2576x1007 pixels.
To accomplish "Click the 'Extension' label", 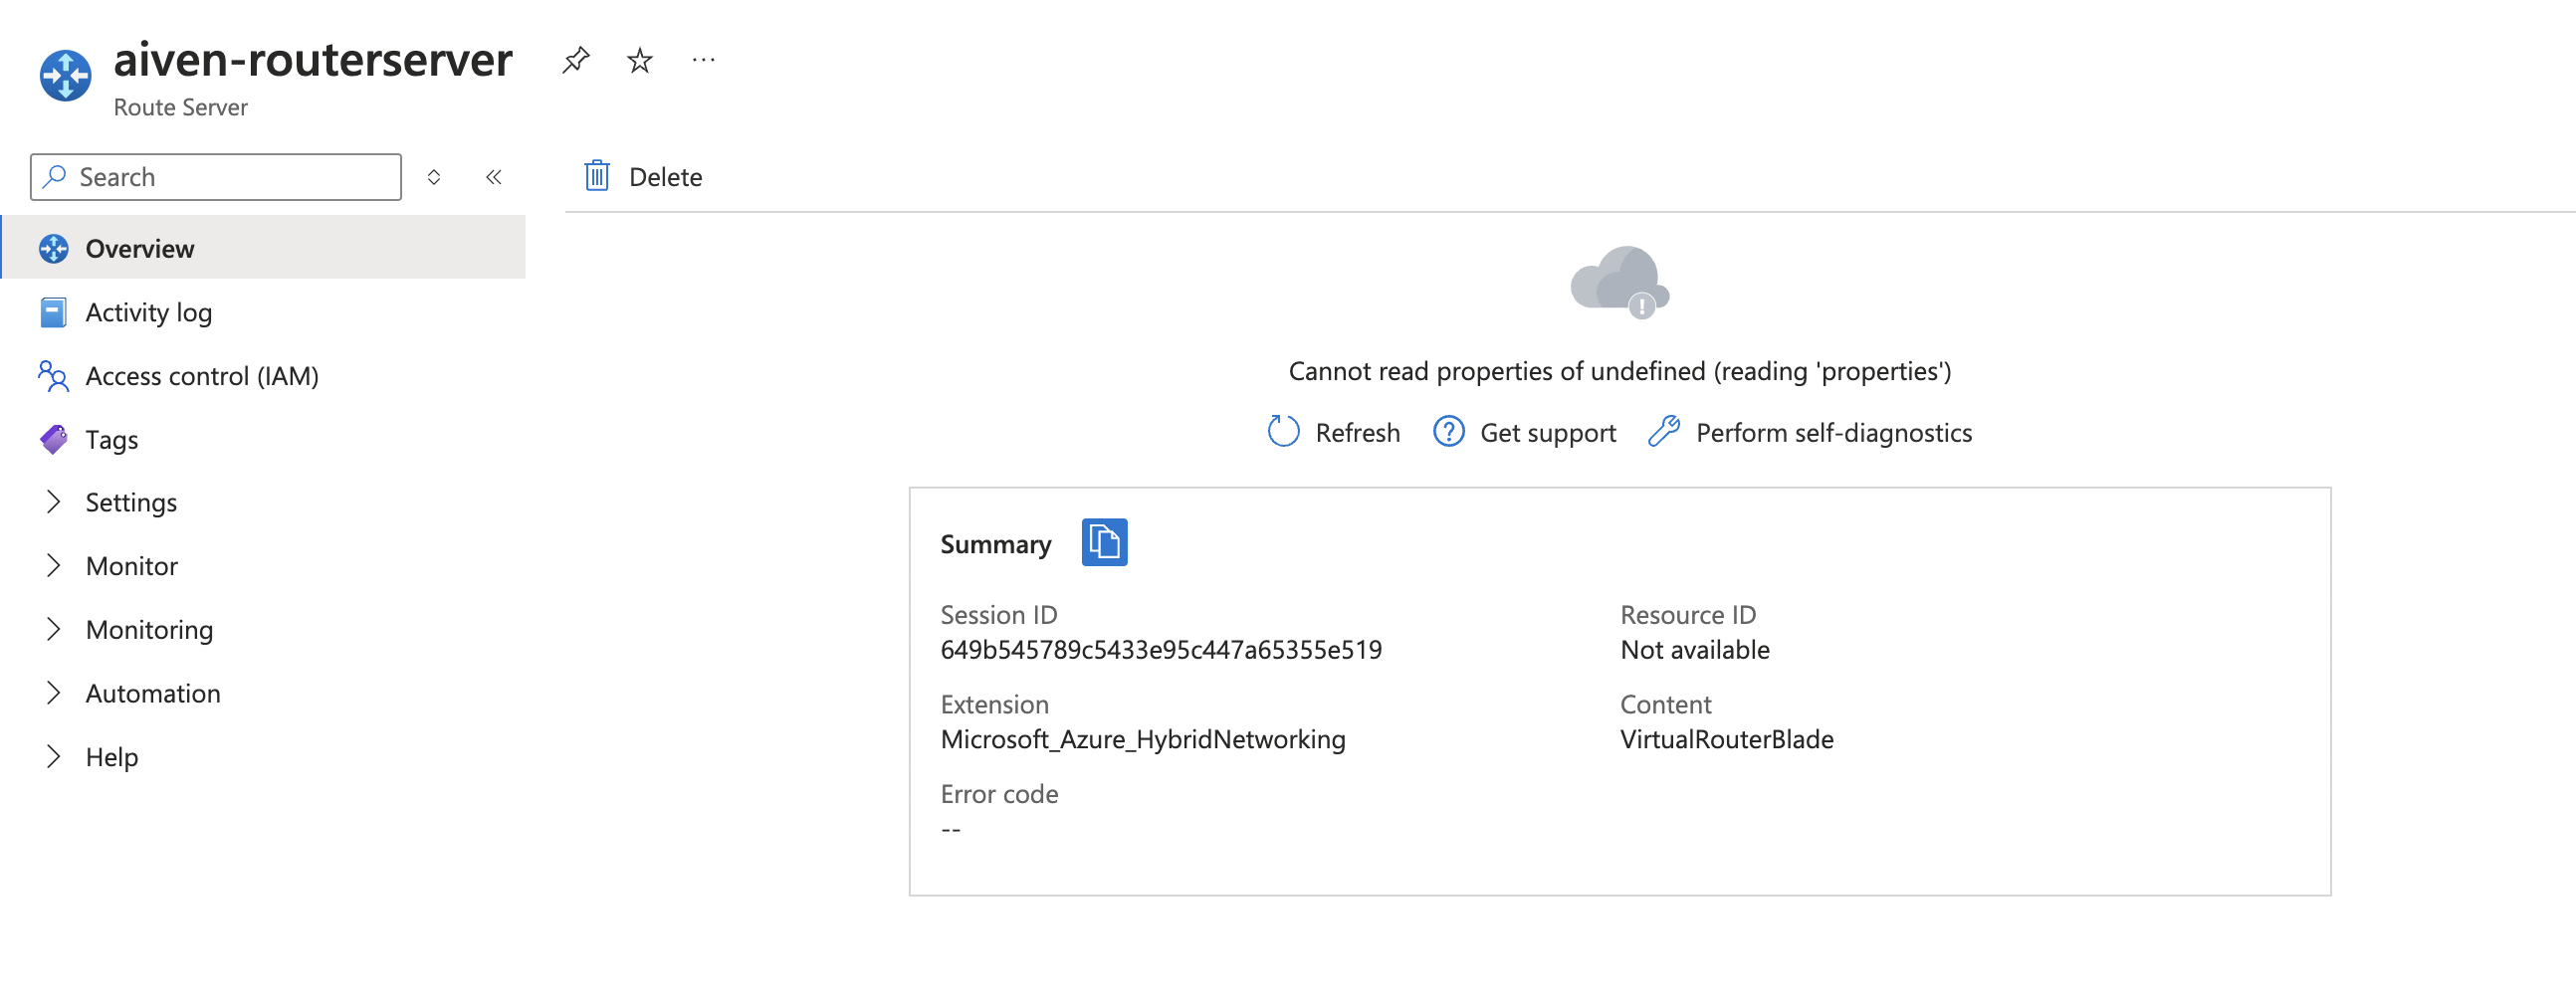I will tap(994, 705).
